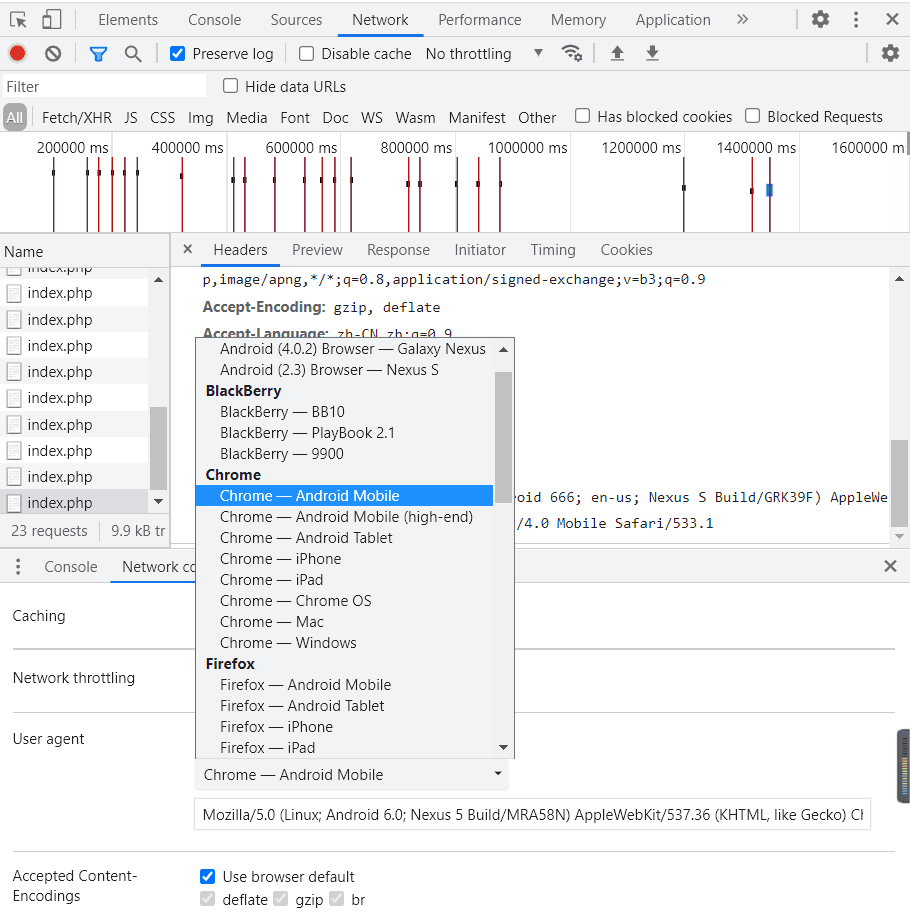Open the user agent select box
The image size is (910, 921).
pos(351,774)
